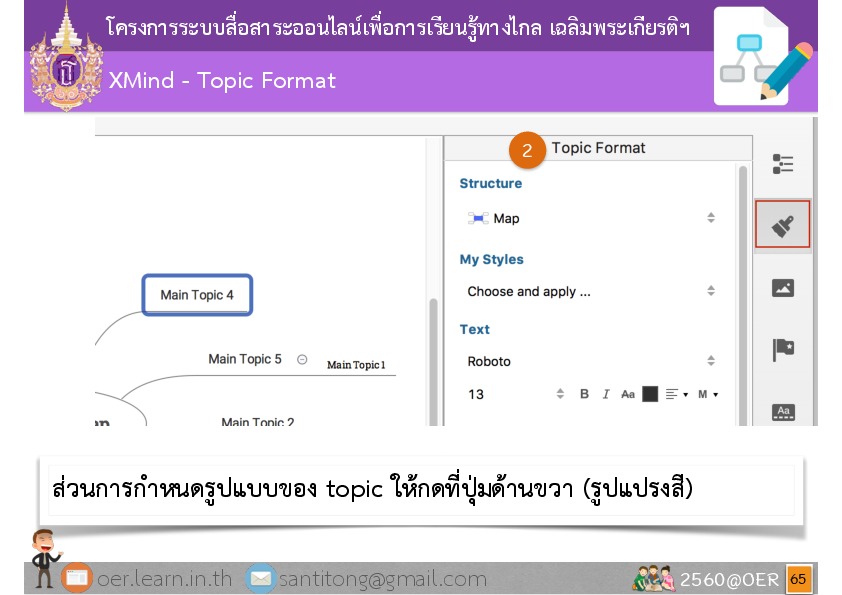This screenshot has width=842, height=595.
Task: Click the font size 13 stepper
Action: click(x=560, y=394)
